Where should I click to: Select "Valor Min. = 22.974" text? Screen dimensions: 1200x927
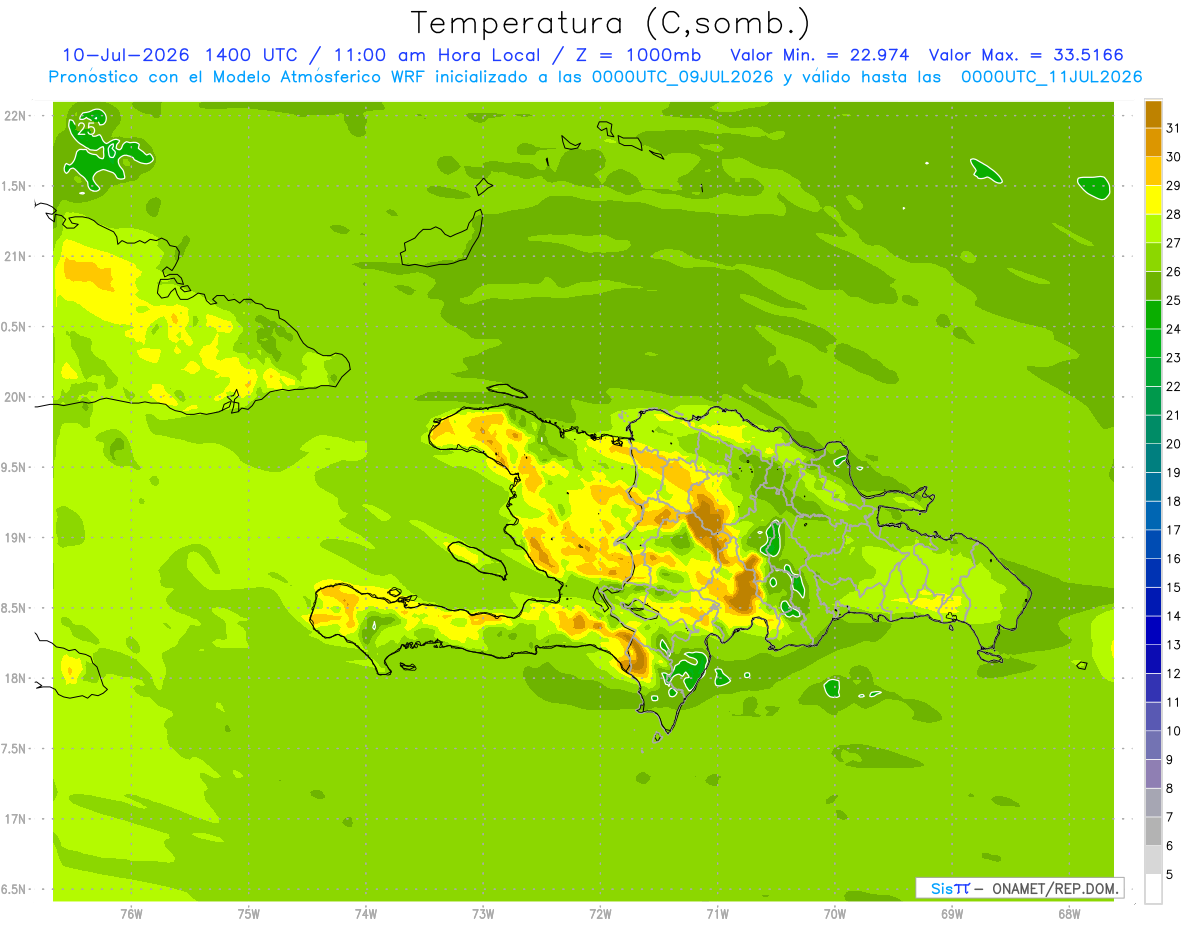point(820,55)
